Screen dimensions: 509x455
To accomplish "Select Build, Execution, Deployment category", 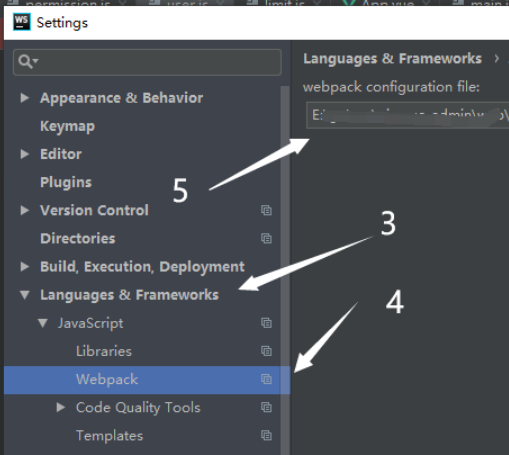I will pyautogui.click(x=142, y=267).
